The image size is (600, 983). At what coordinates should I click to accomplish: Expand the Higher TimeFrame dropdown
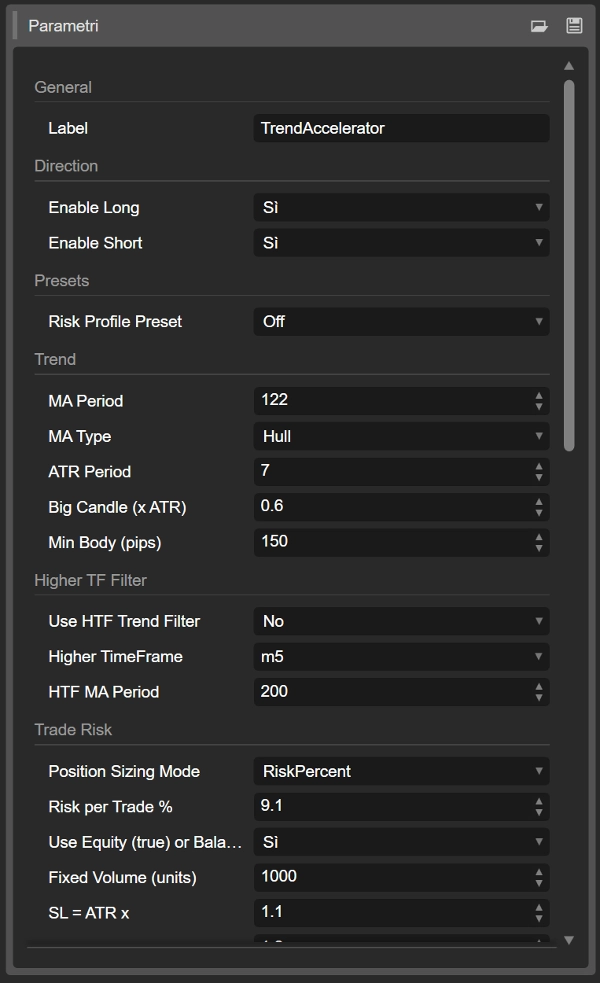pos(401,657)
